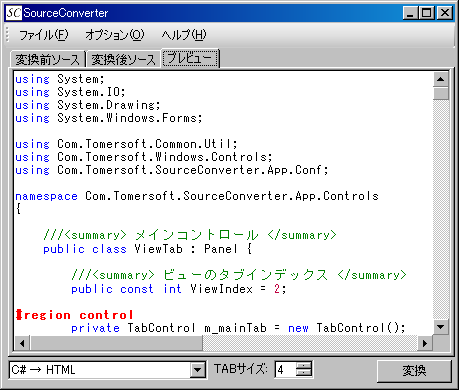459x390 pixels.
Task: Click the vertical scrollbar up arrow
Action: tap(441, 79)
